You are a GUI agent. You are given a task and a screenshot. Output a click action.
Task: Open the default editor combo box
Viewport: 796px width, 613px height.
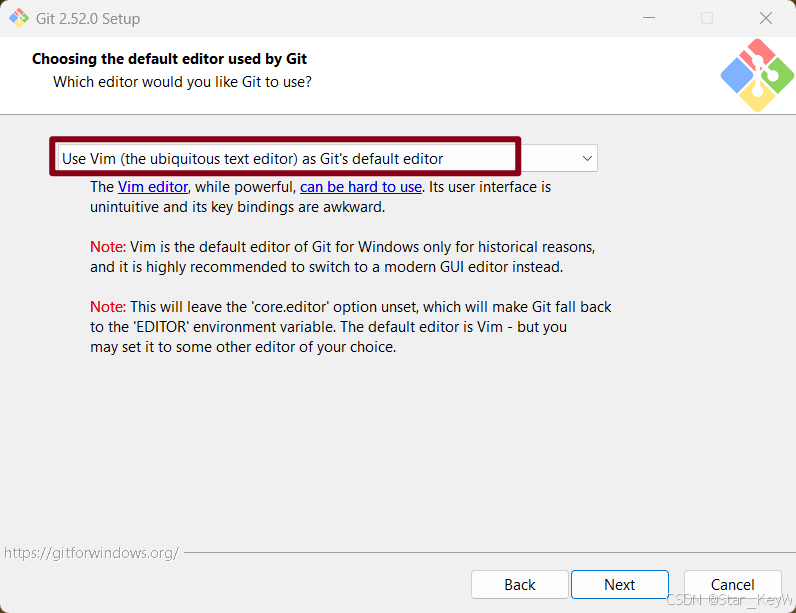point(327,158)
